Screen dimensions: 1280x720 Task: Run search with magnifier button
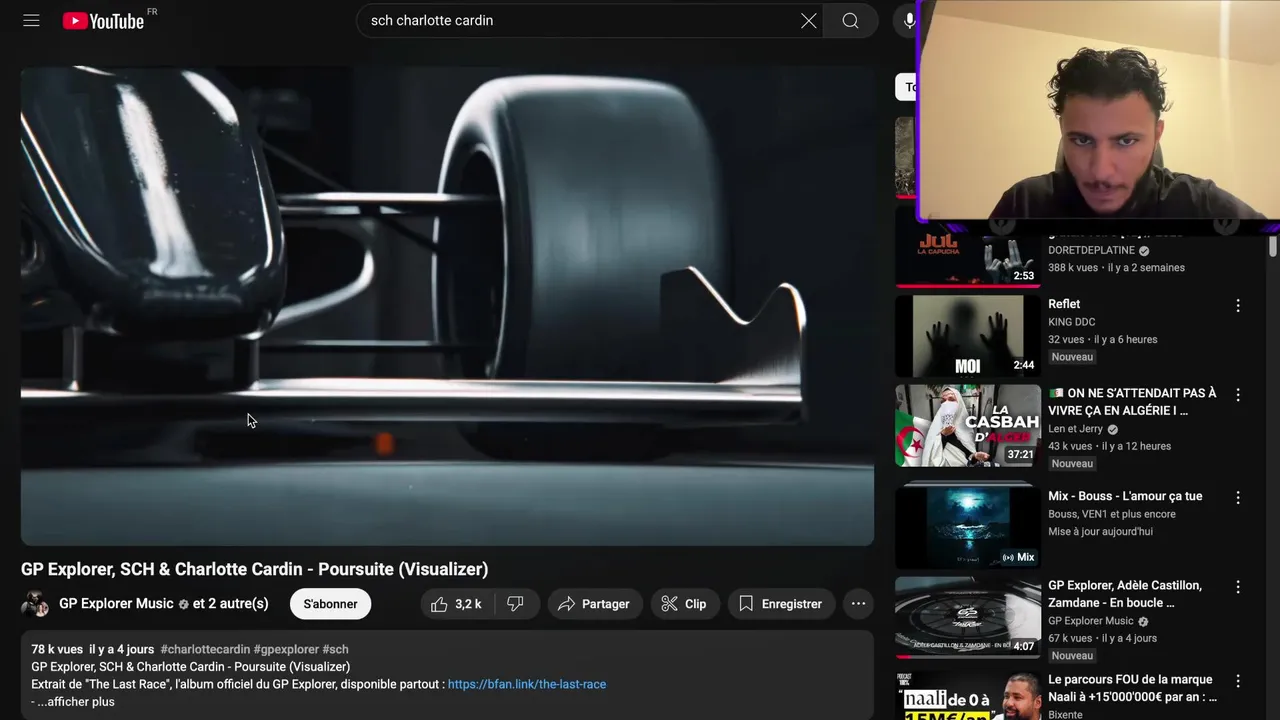(850, 20)
